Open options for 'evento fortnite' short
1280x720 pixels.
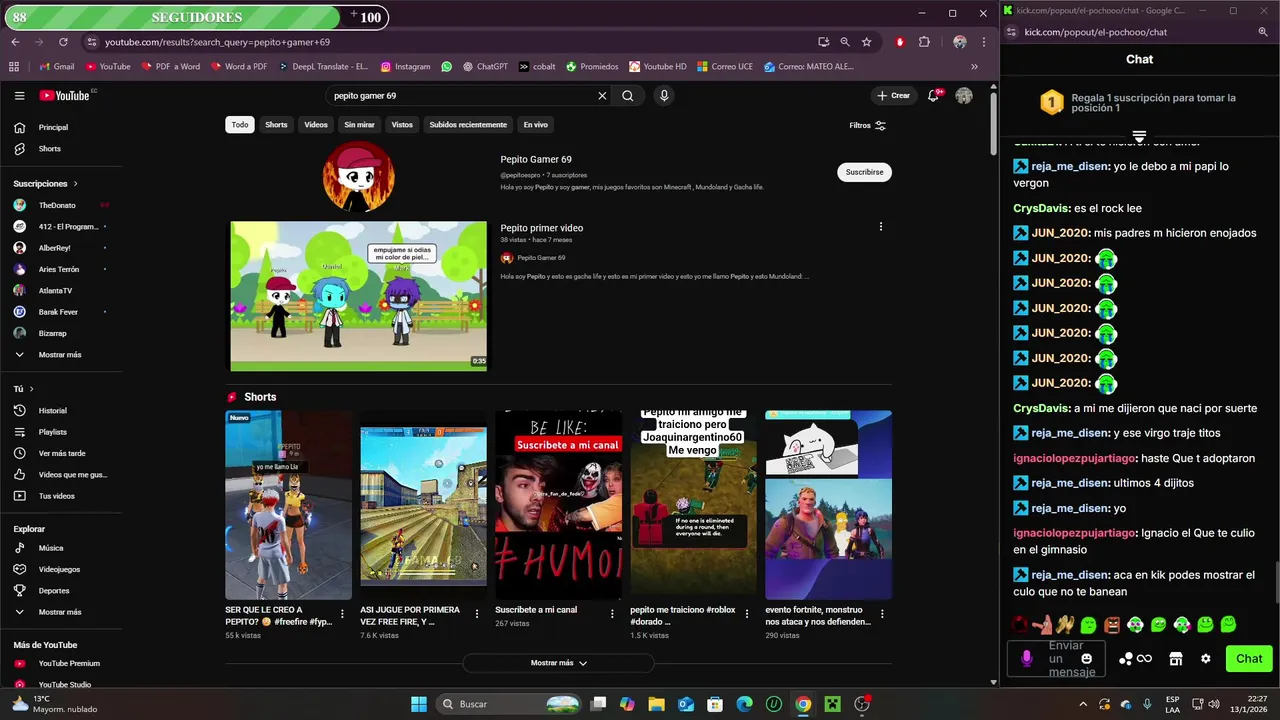click(x=881, y=614)
